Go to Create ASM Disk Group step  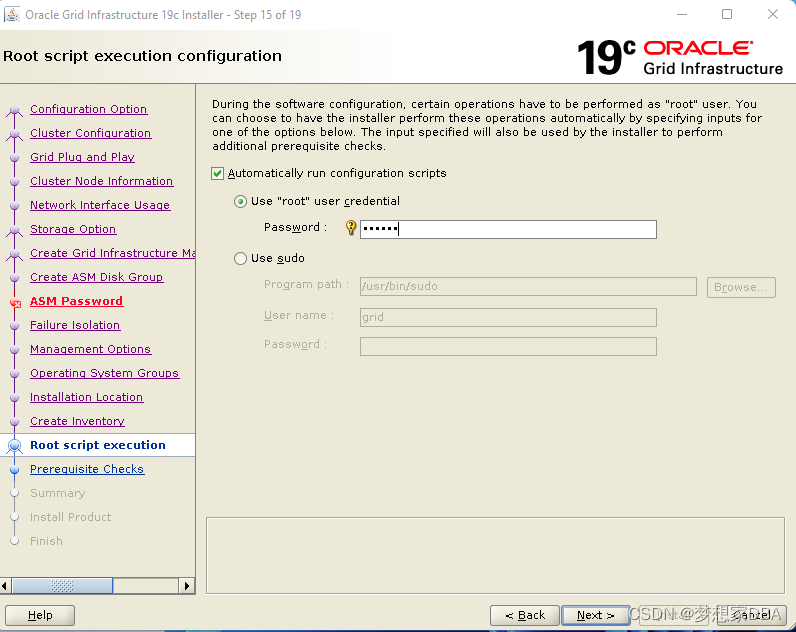click(96, 277)
